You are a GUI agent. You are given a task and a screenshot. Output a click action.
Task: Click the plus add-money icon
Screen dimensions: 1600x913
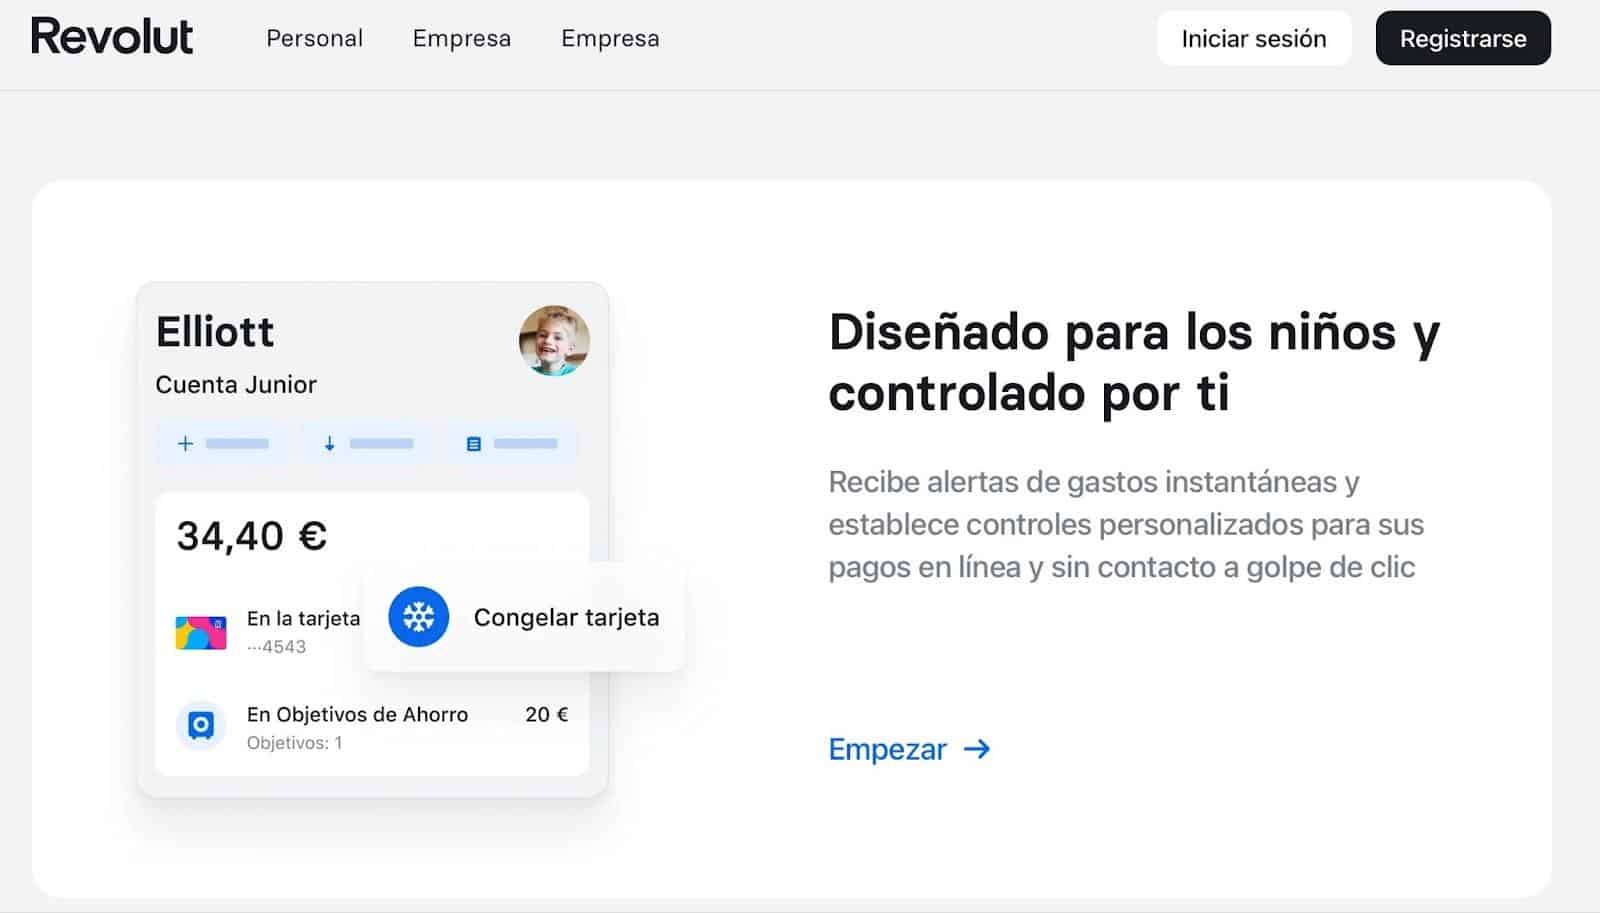point(185,443)
